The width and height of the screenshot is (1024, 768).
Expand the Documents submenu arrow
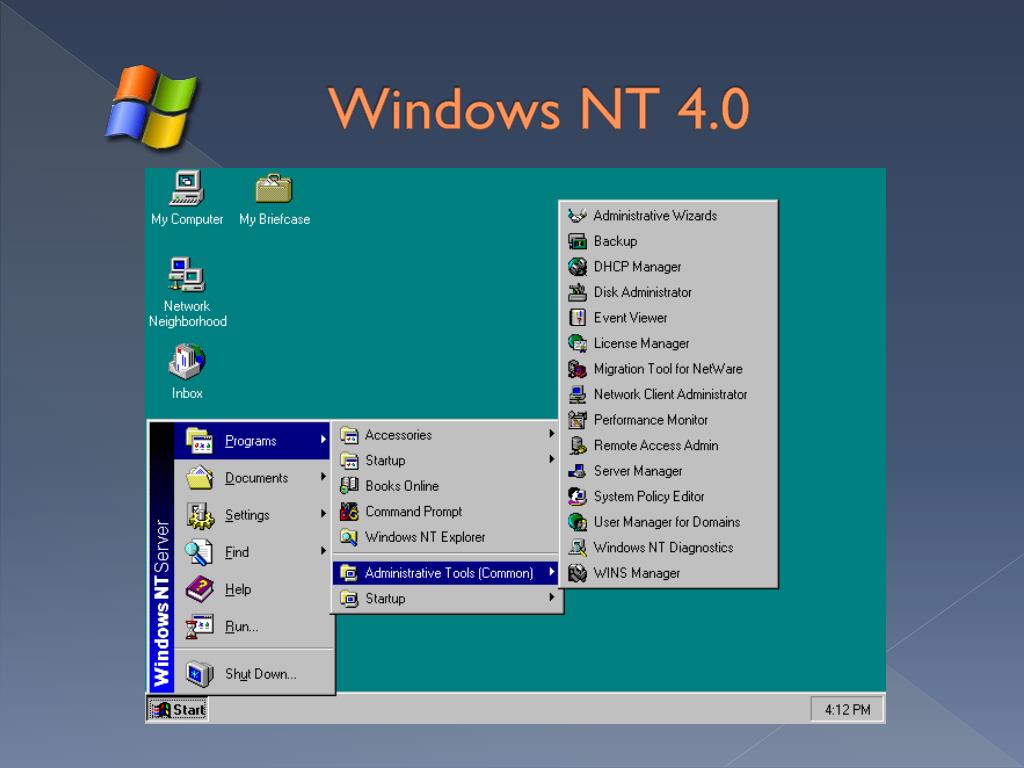[323, 477]
